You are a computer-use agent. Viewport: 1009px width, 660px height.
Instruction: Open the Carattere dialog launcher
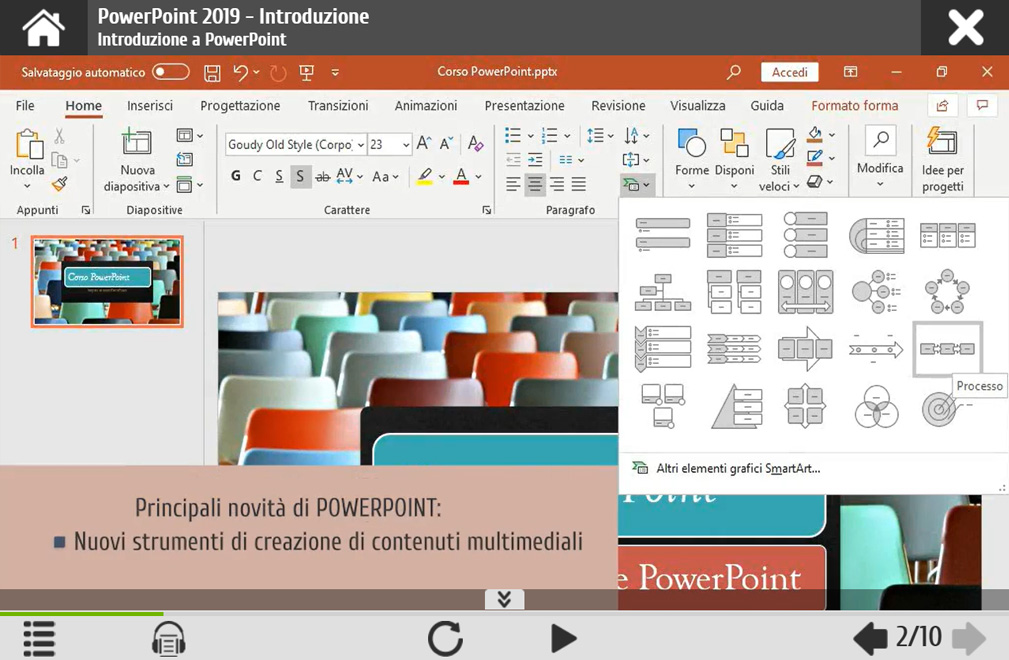click(486, 210)
